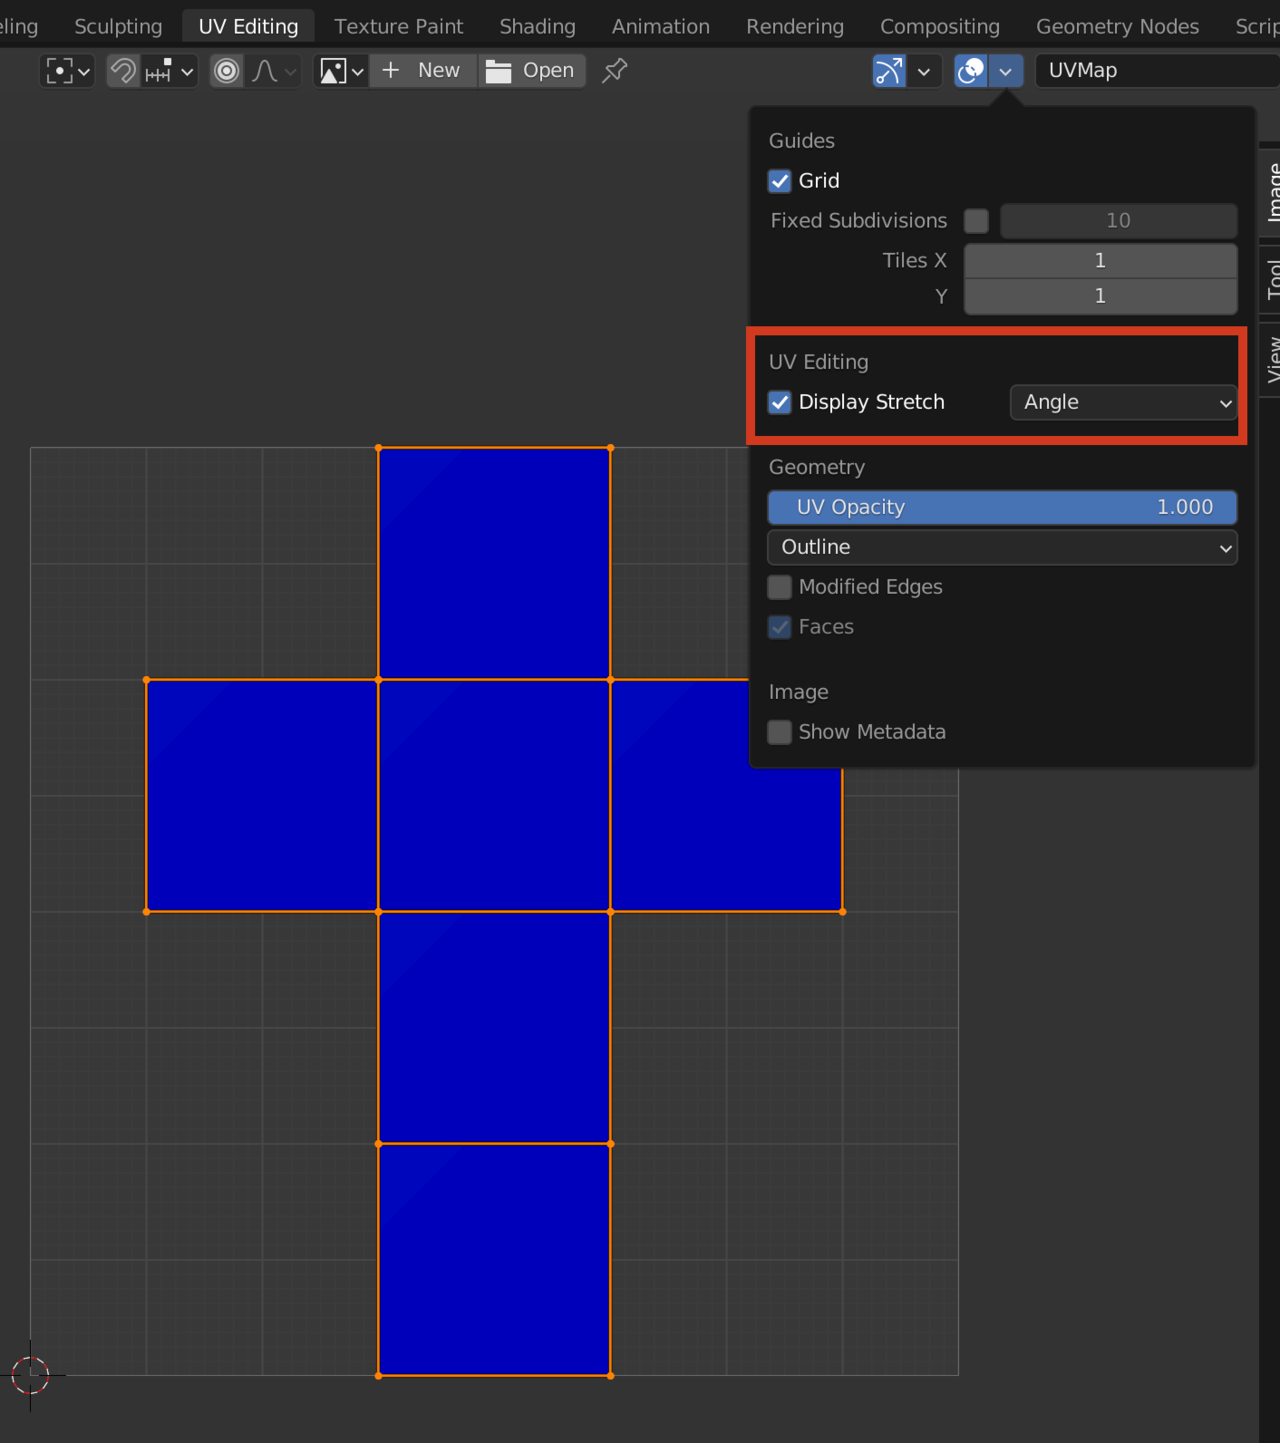Image resolution: width=1280 pixels, height=1443 pixels.
Task: Click the New image button
Action: [423, 71]
